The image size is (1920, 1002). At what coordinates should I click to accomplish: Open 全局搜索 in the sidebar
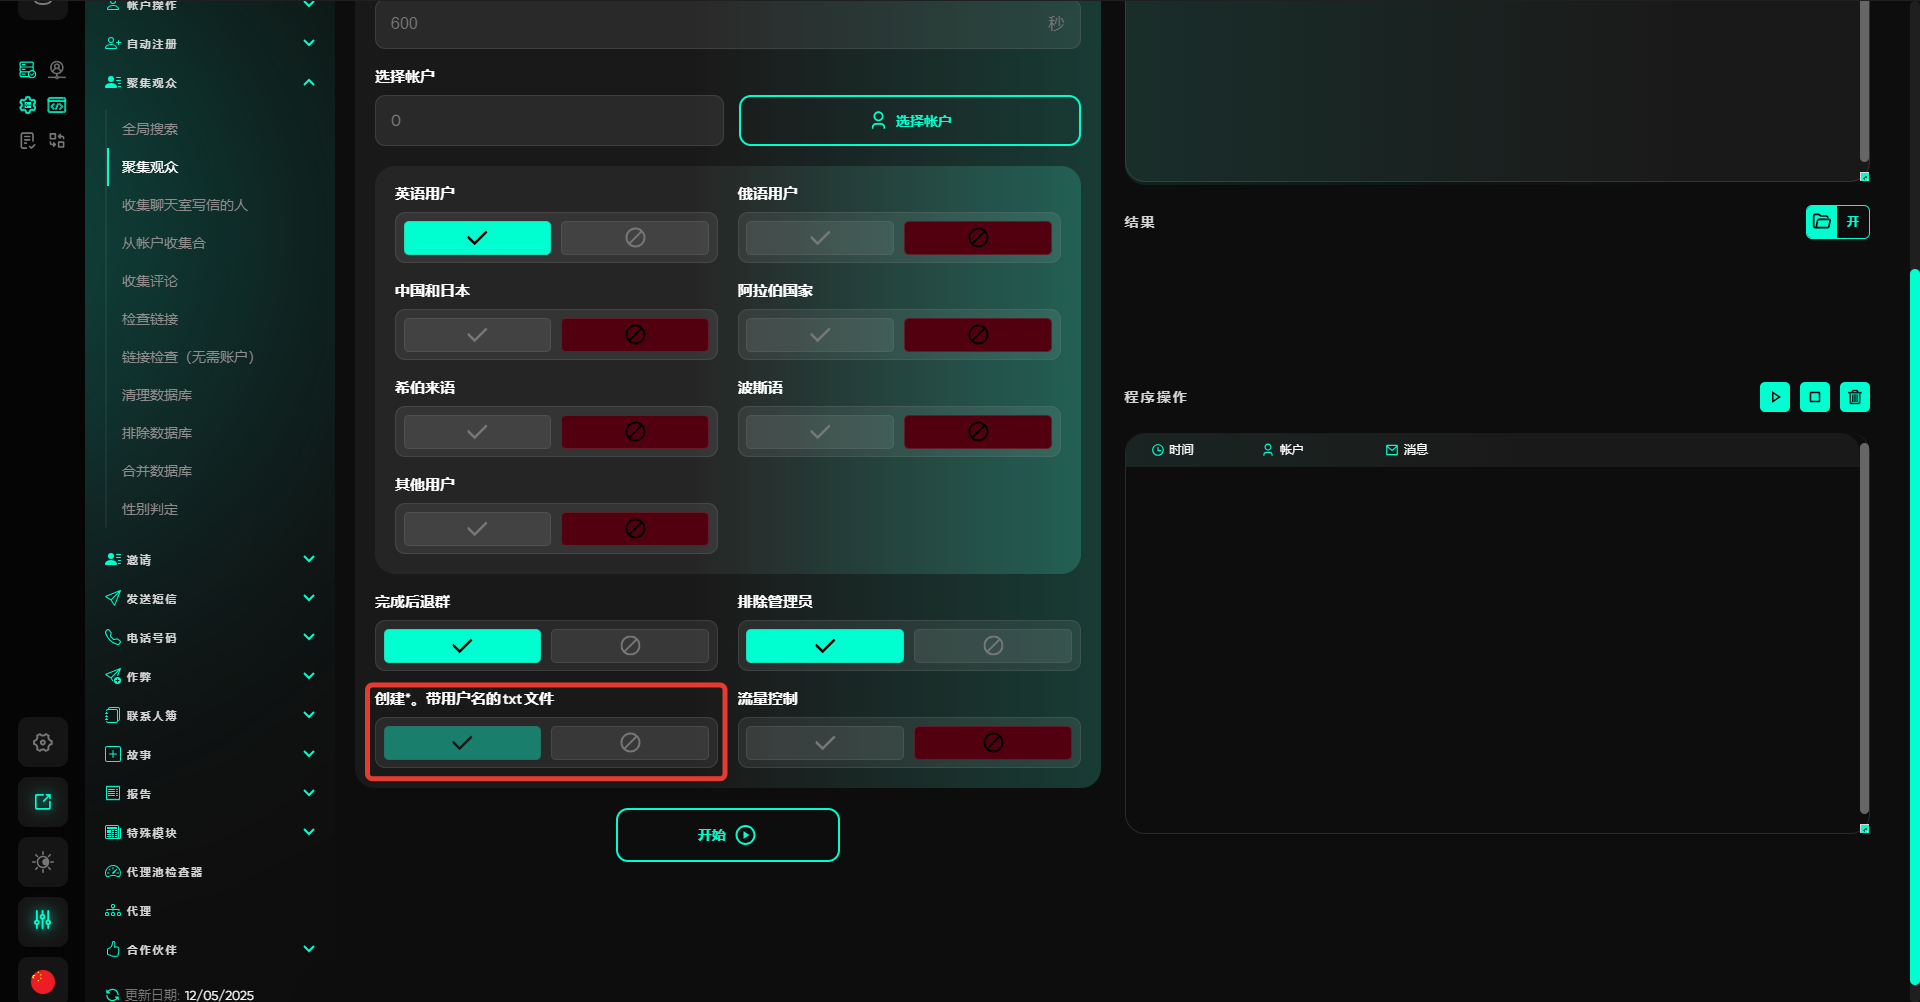[150, 129]
